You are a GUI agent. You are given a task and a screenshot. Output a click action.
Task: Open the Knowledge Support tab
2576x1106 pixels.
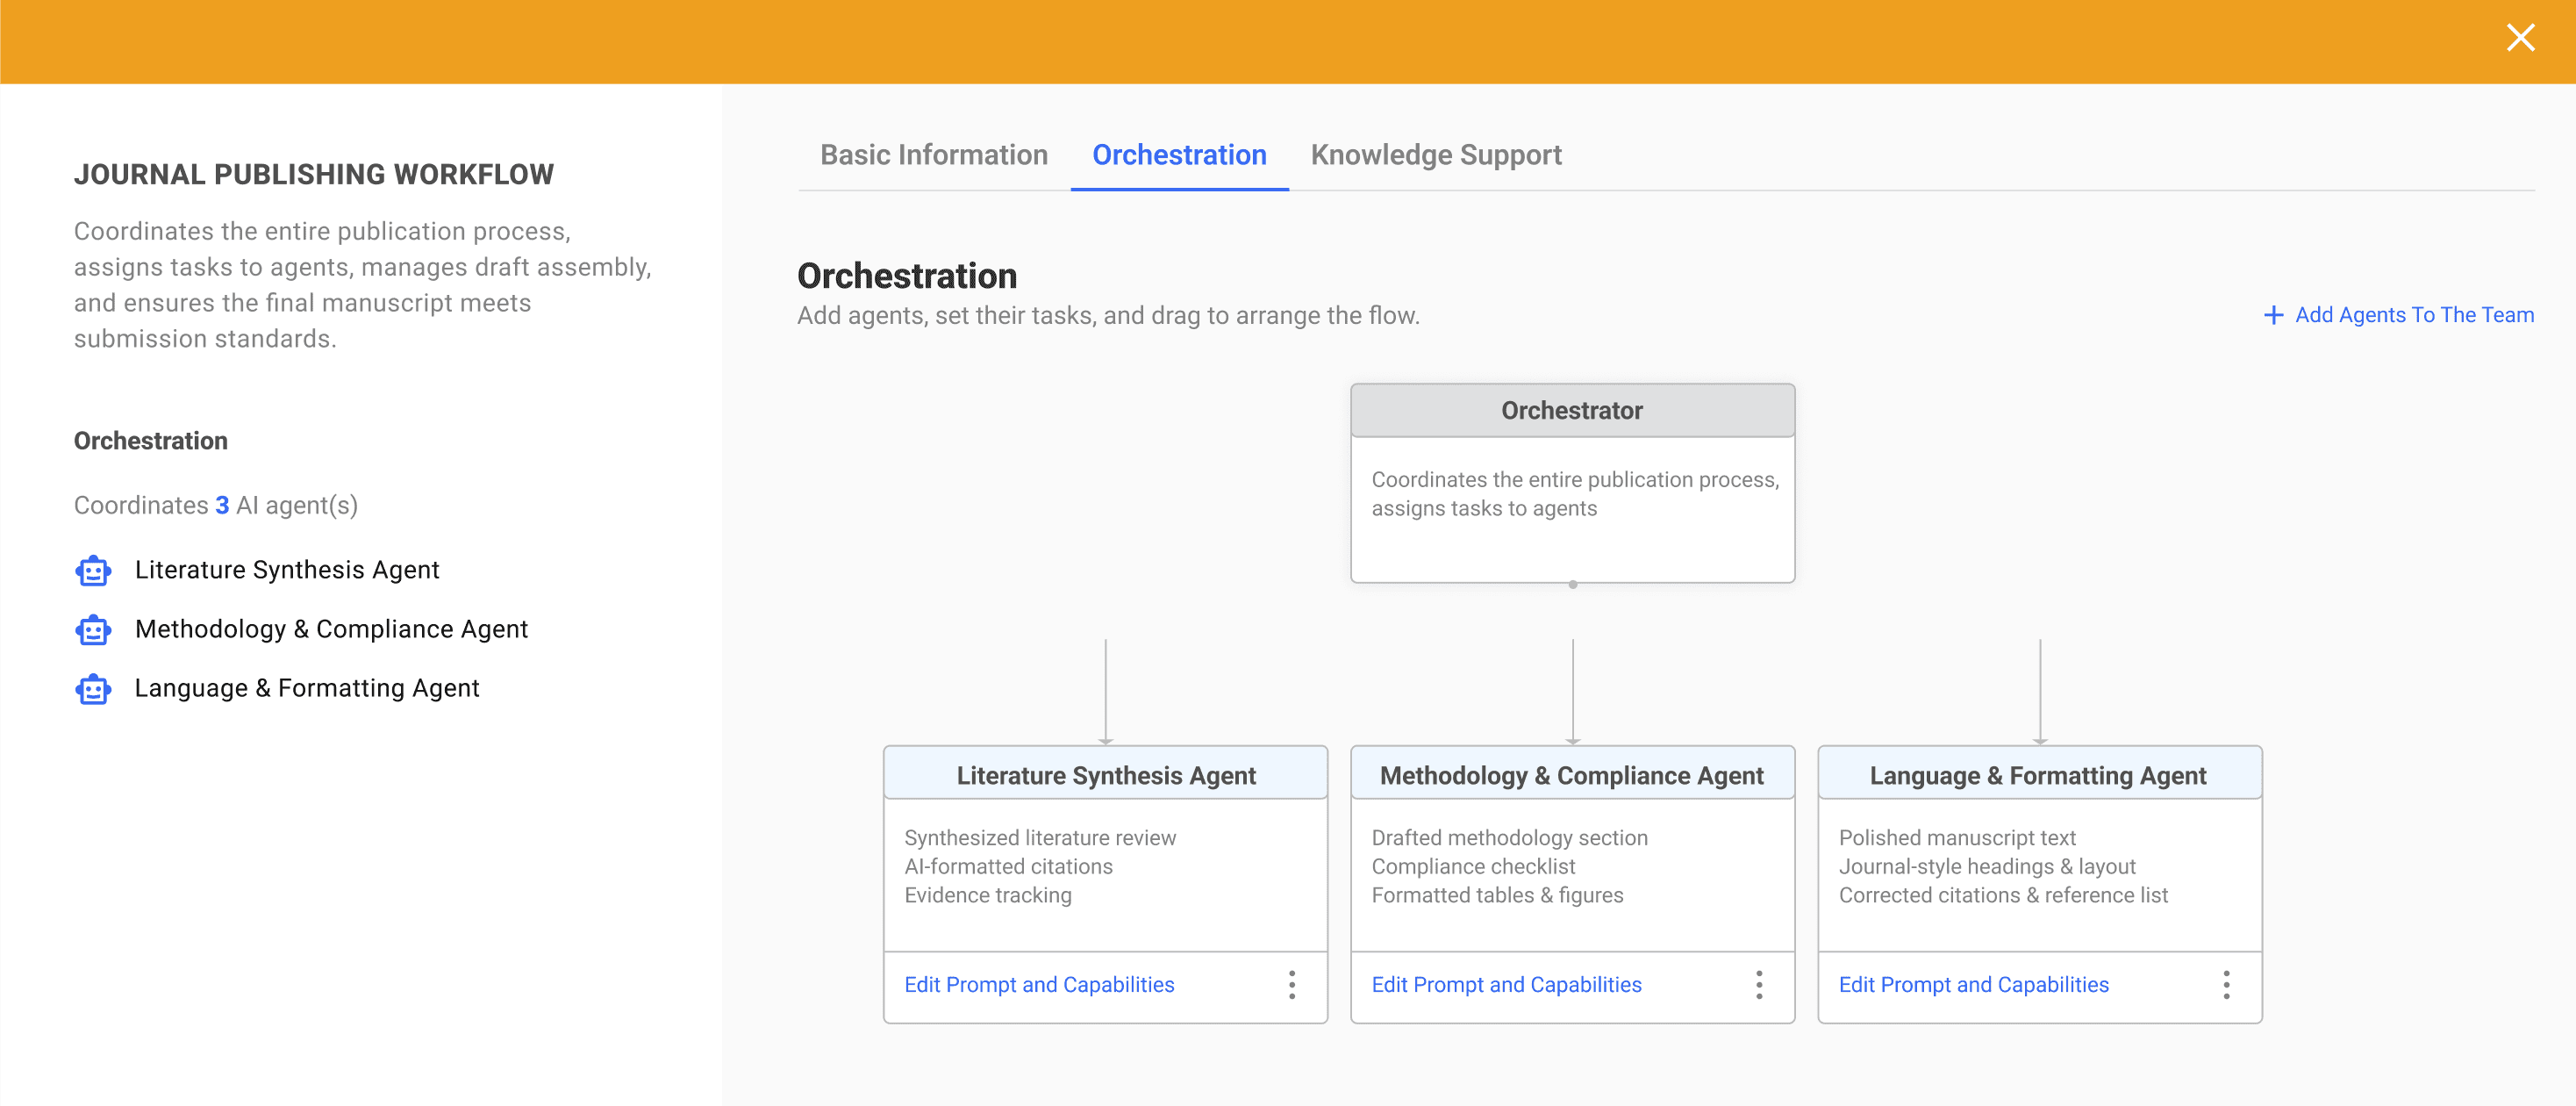tap(1435, 155)
